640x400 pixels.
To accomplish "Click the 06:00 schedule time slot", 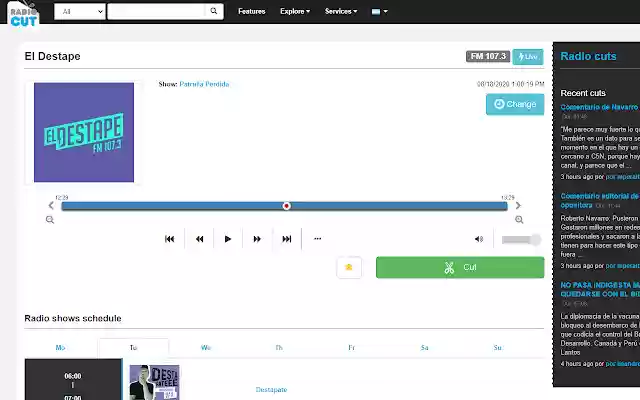I will pos(73,380).
